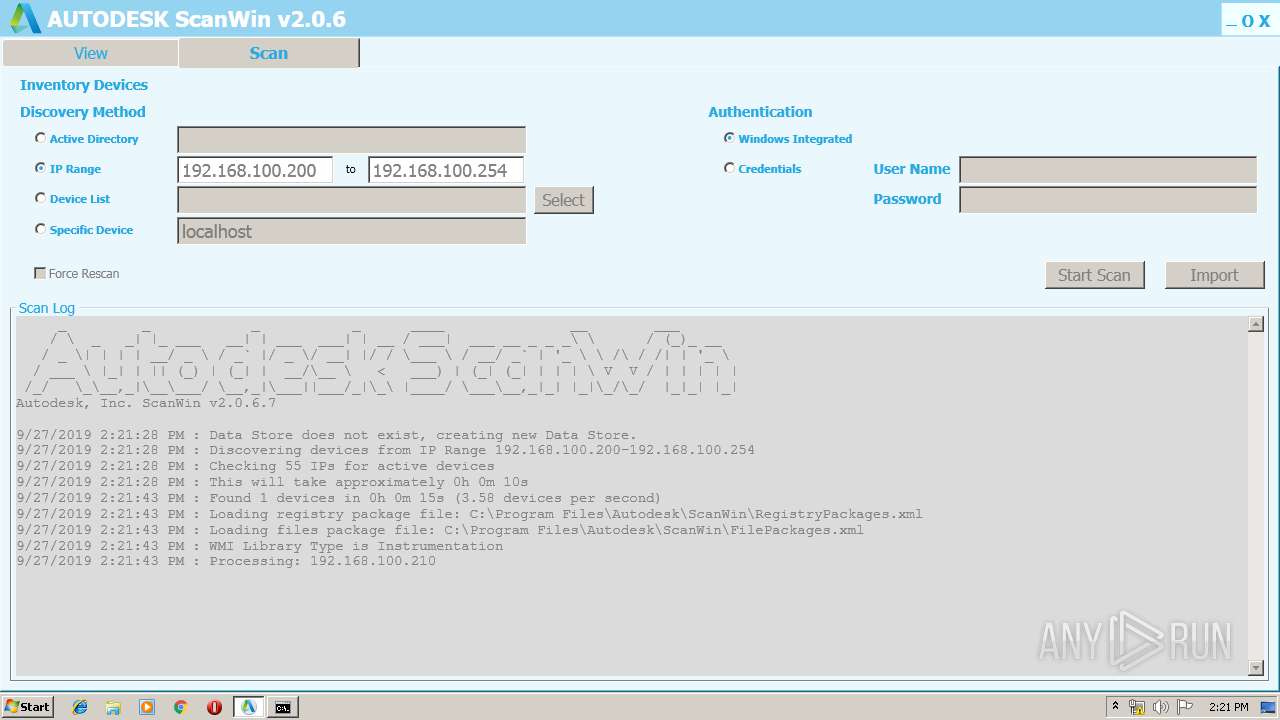Click the Show Desktop button
The width and height of the screenshot is (1280, 720).
tap(1270, 707)
